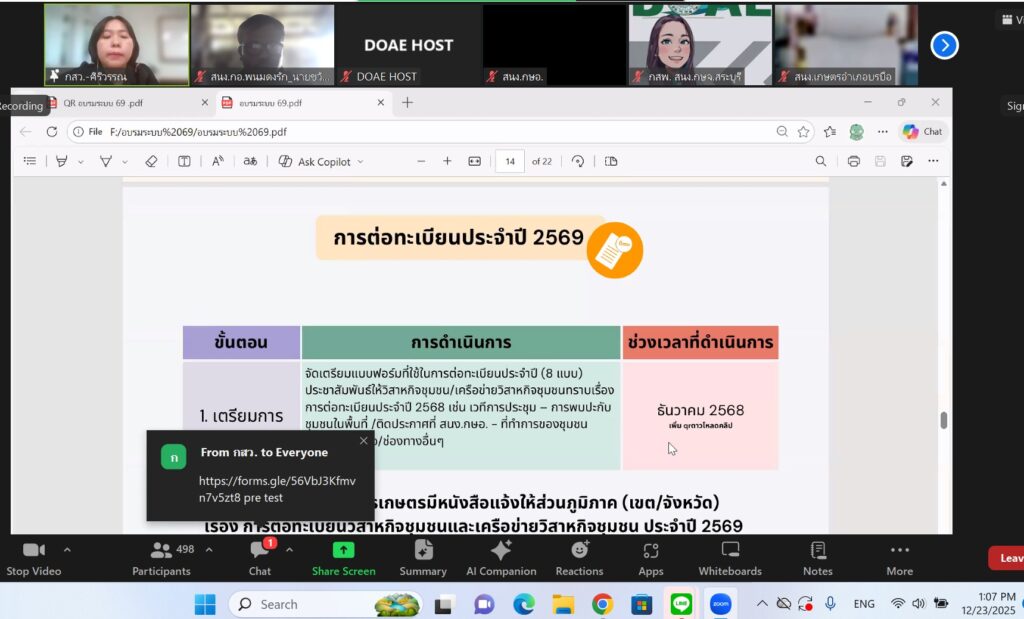Toggle camera with Stop Video
This screenshot has height=619, width=1024.
click(x=33, y=558)
